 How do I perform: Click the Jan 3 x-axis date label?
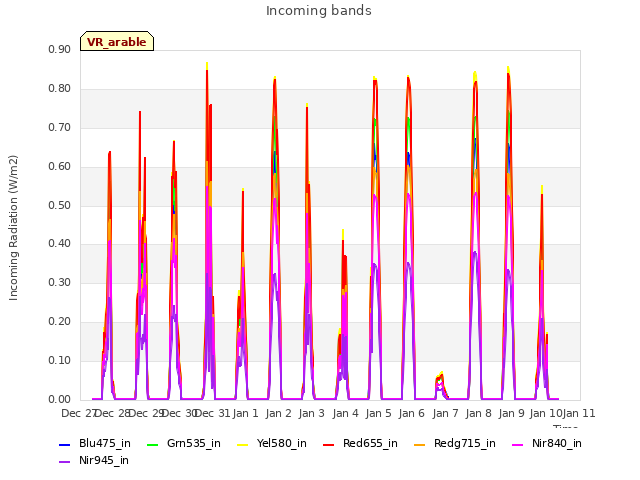pos(312,413)
